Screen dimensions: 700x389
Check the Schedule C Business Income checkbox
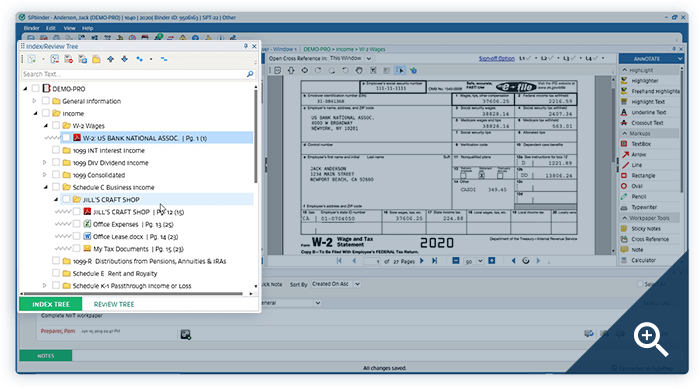[56, 187]
